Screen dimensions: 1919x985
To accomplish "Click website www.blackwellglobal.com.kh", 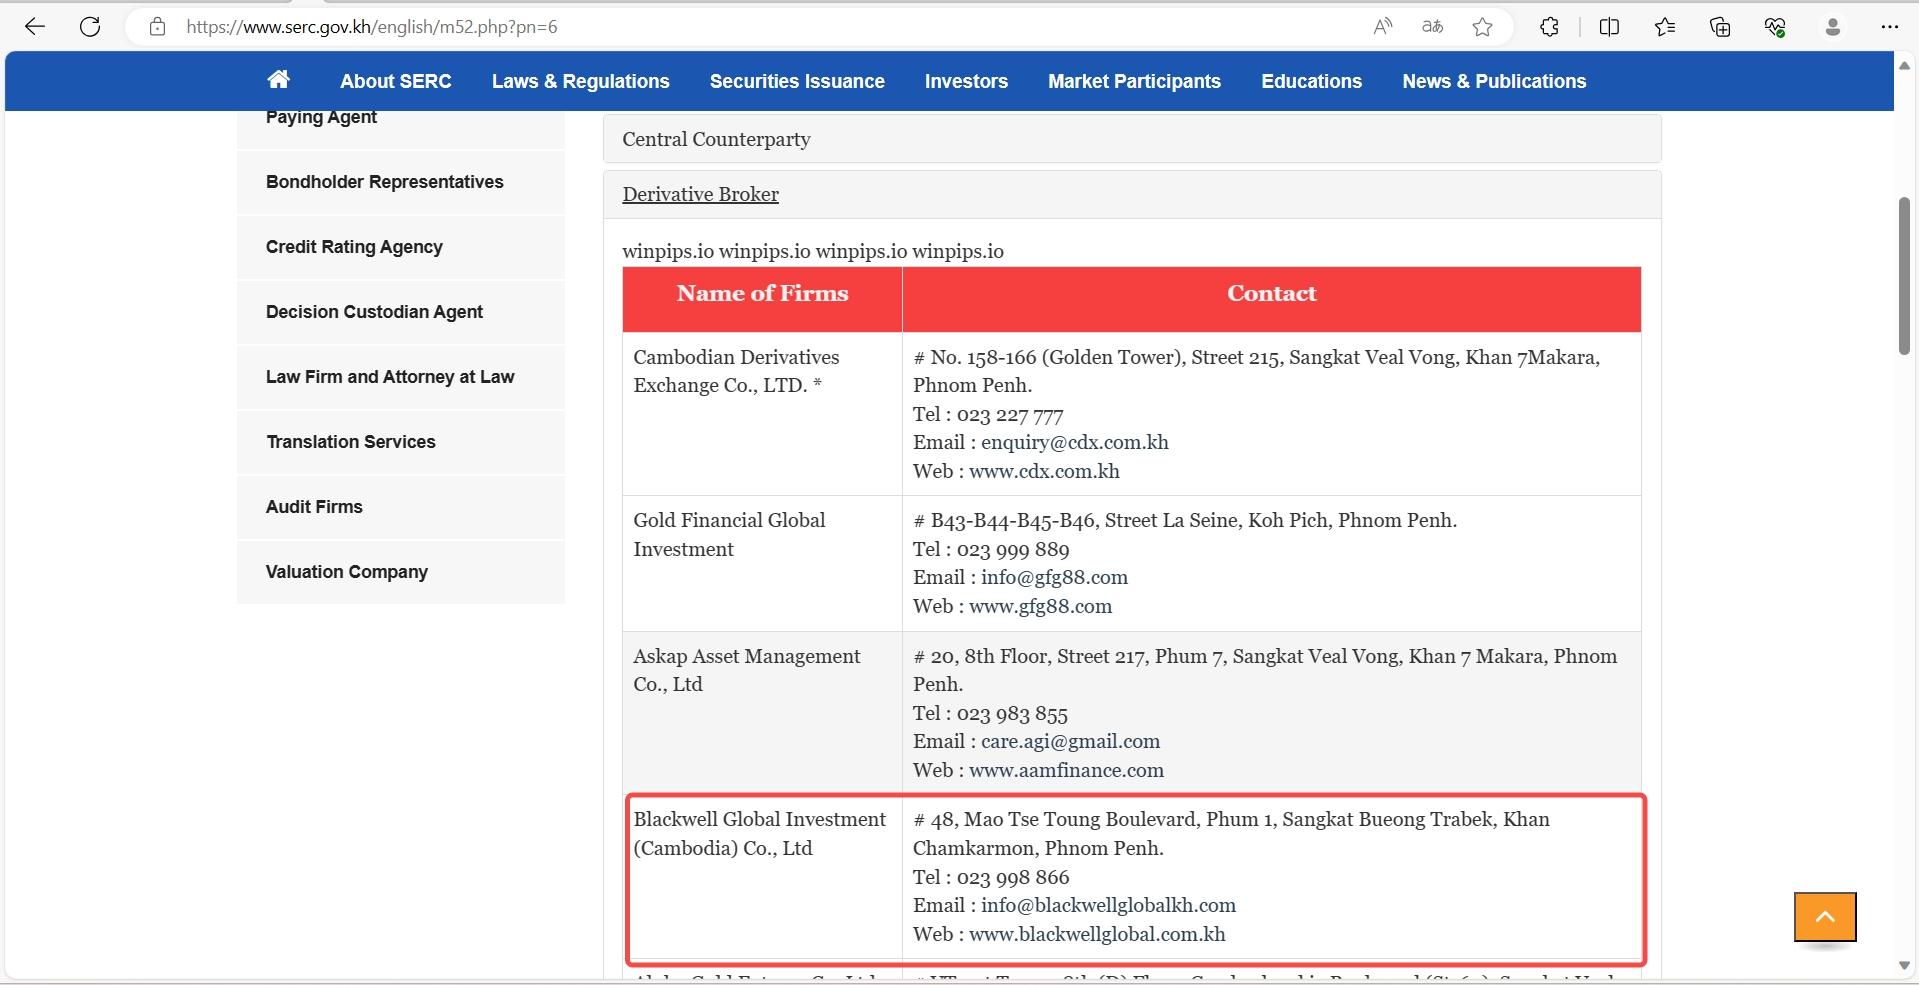I will (1097, 935).
